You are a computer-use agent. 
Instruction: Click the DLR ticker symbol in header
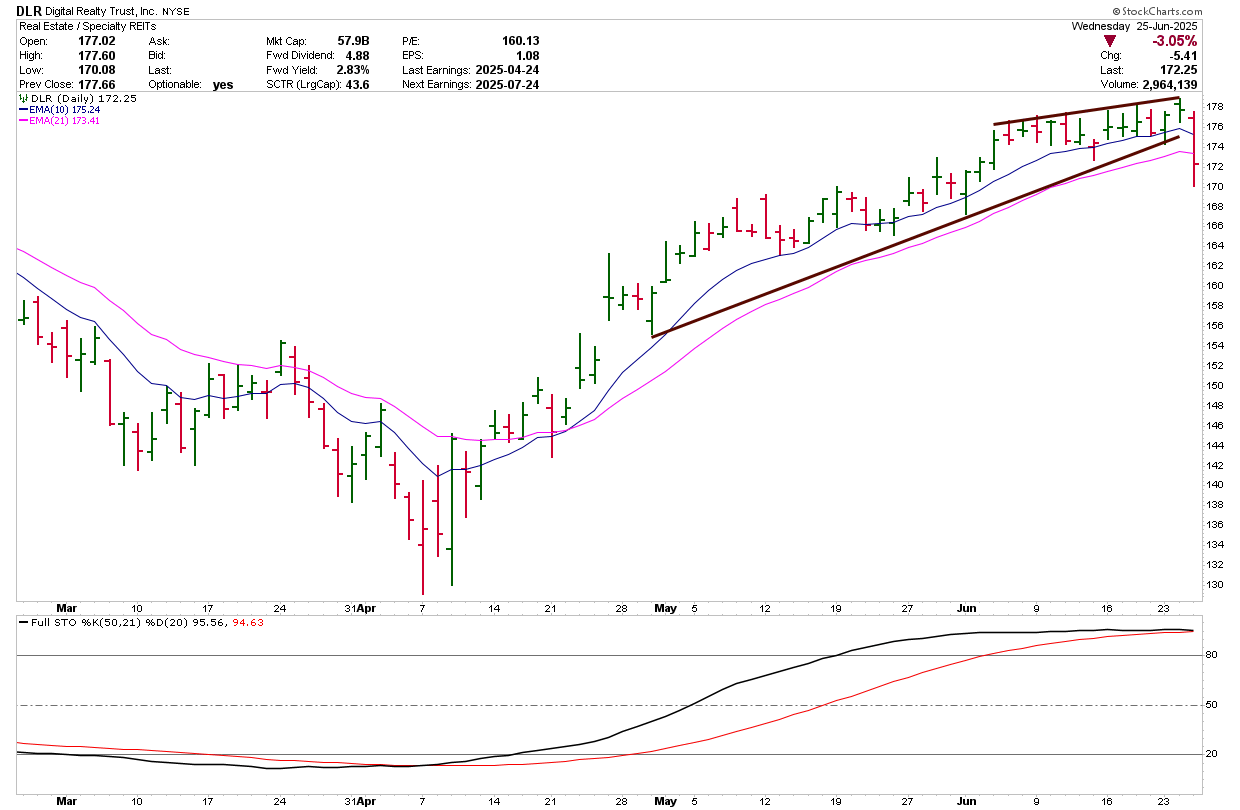tap(29, 11)
